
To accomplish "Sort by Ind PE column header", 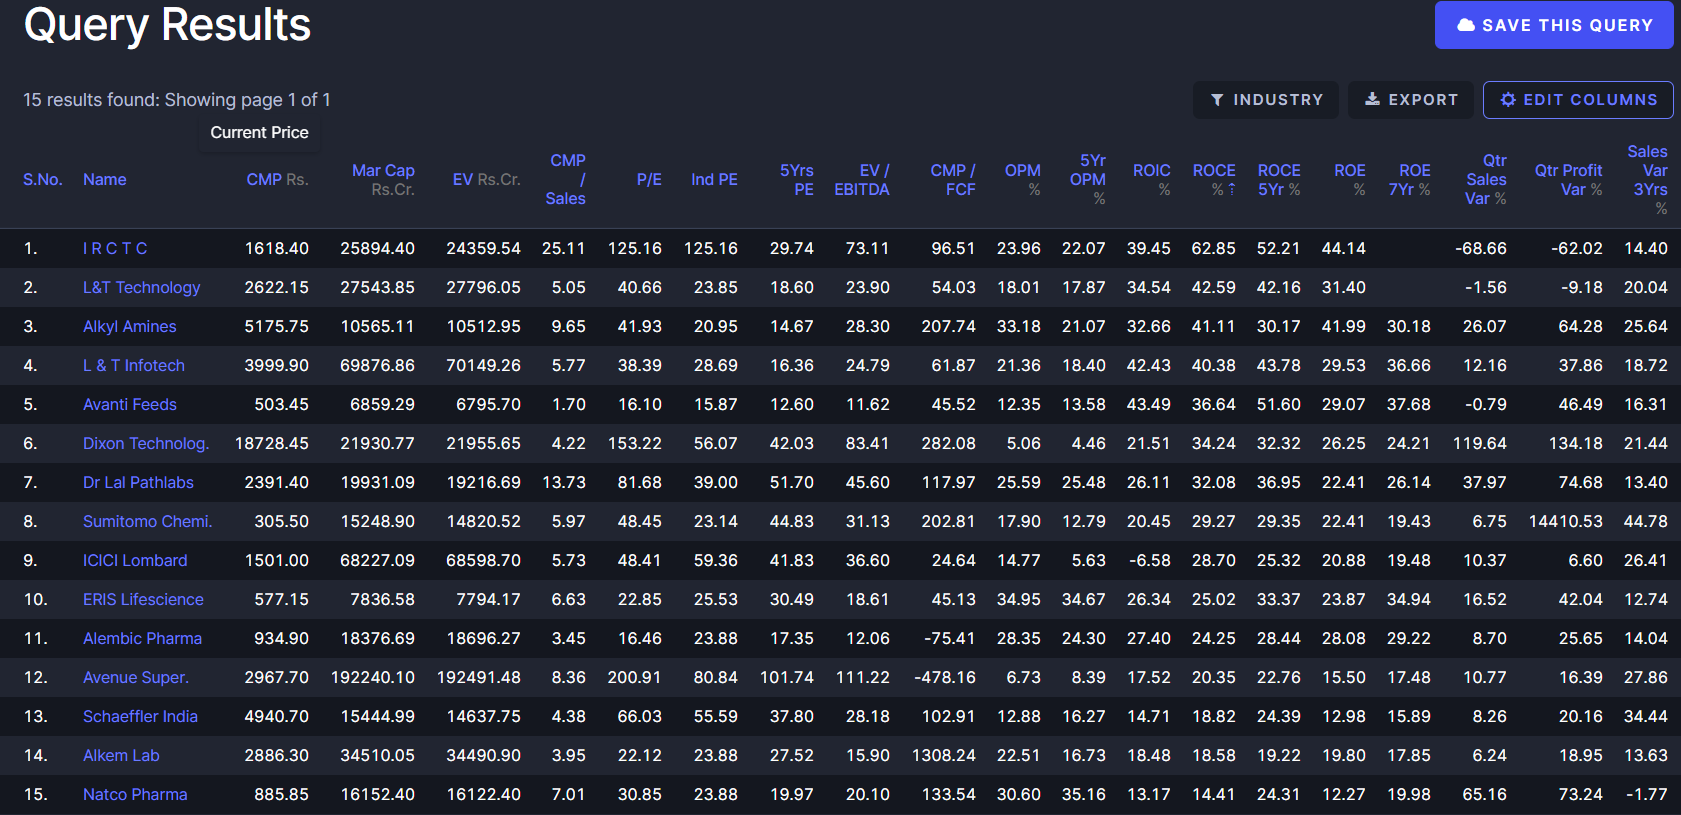I will [714, 179].
